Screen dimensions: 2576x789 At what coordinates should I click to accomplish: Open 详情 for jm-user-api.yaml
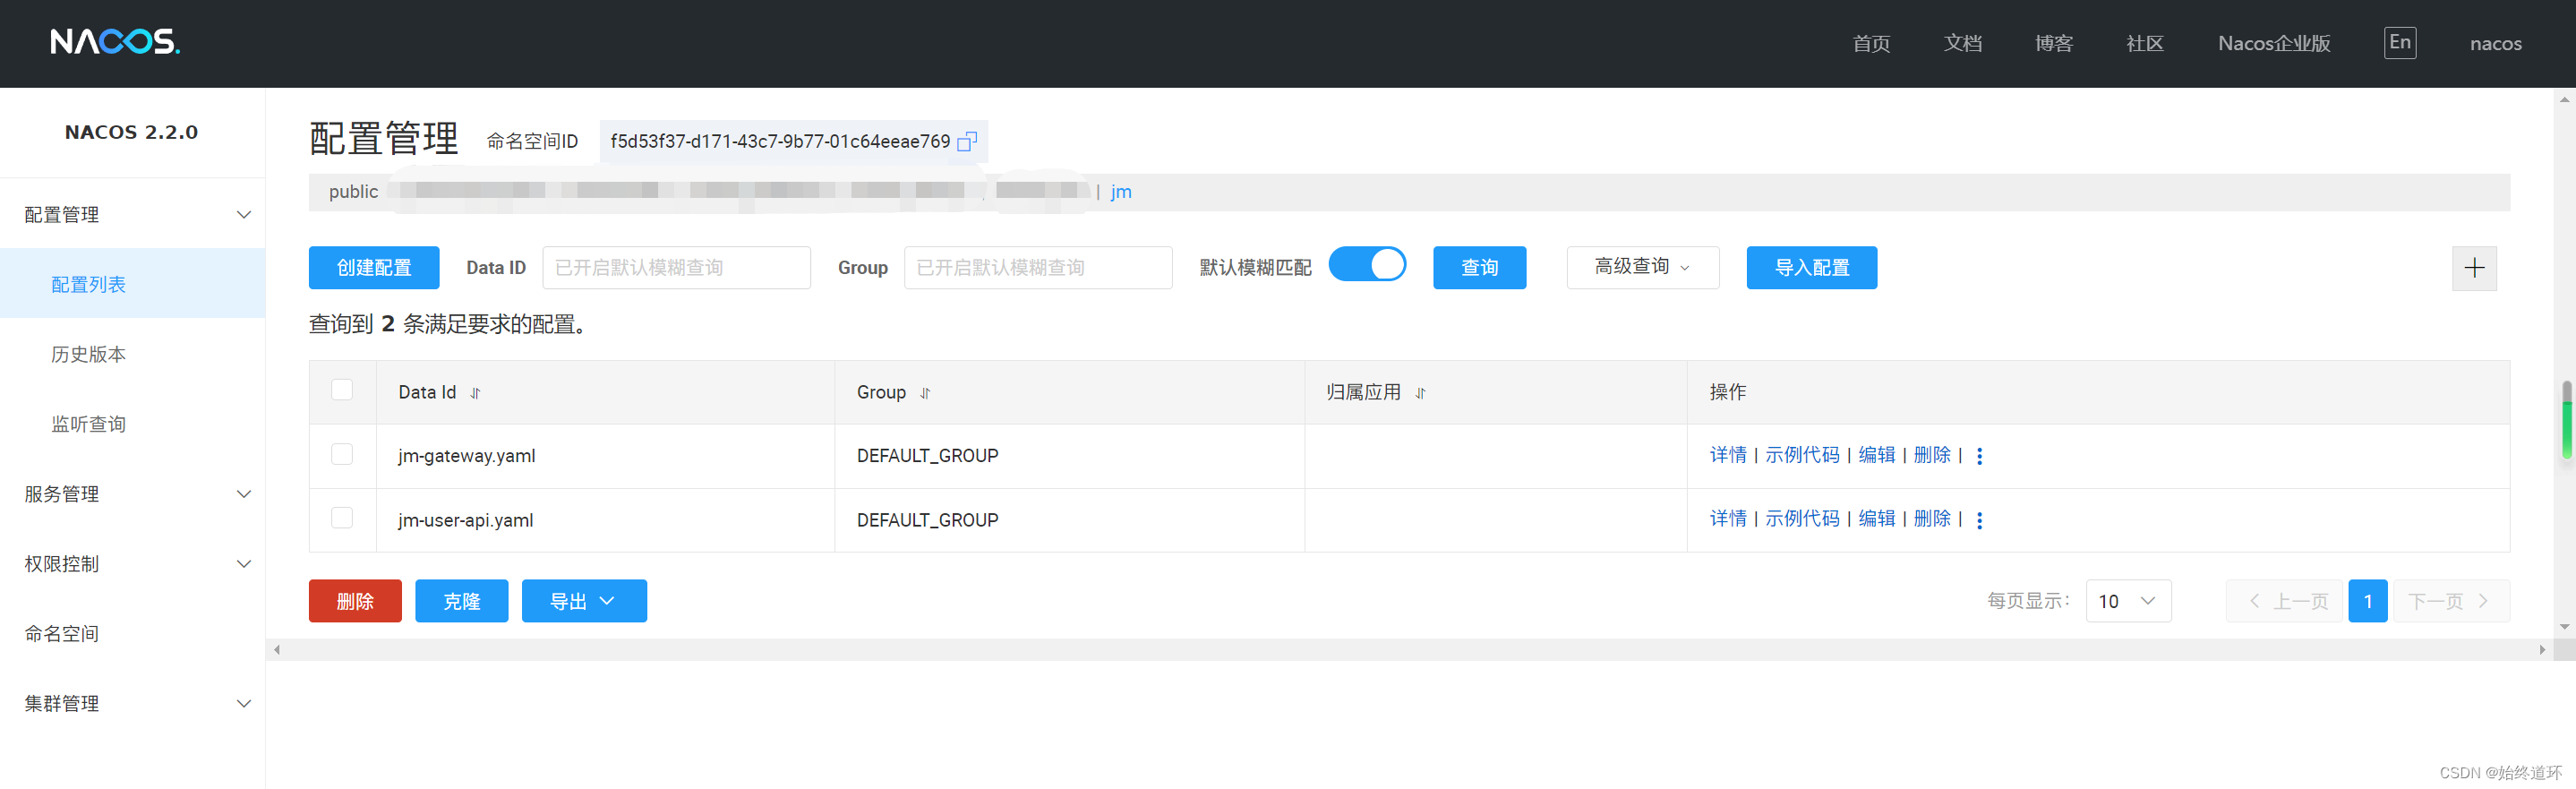1727,519
